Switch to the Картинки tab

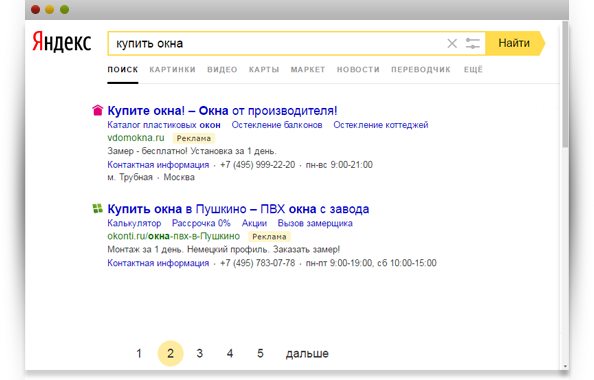(172, 70)
